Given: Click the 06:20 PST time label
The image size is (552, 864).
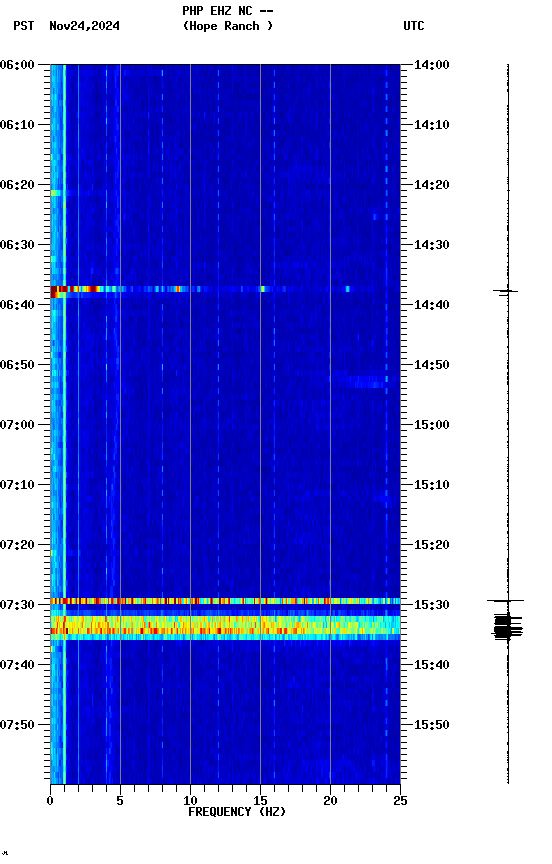Looking at the screenshot, I should click(x=17, y=185).
